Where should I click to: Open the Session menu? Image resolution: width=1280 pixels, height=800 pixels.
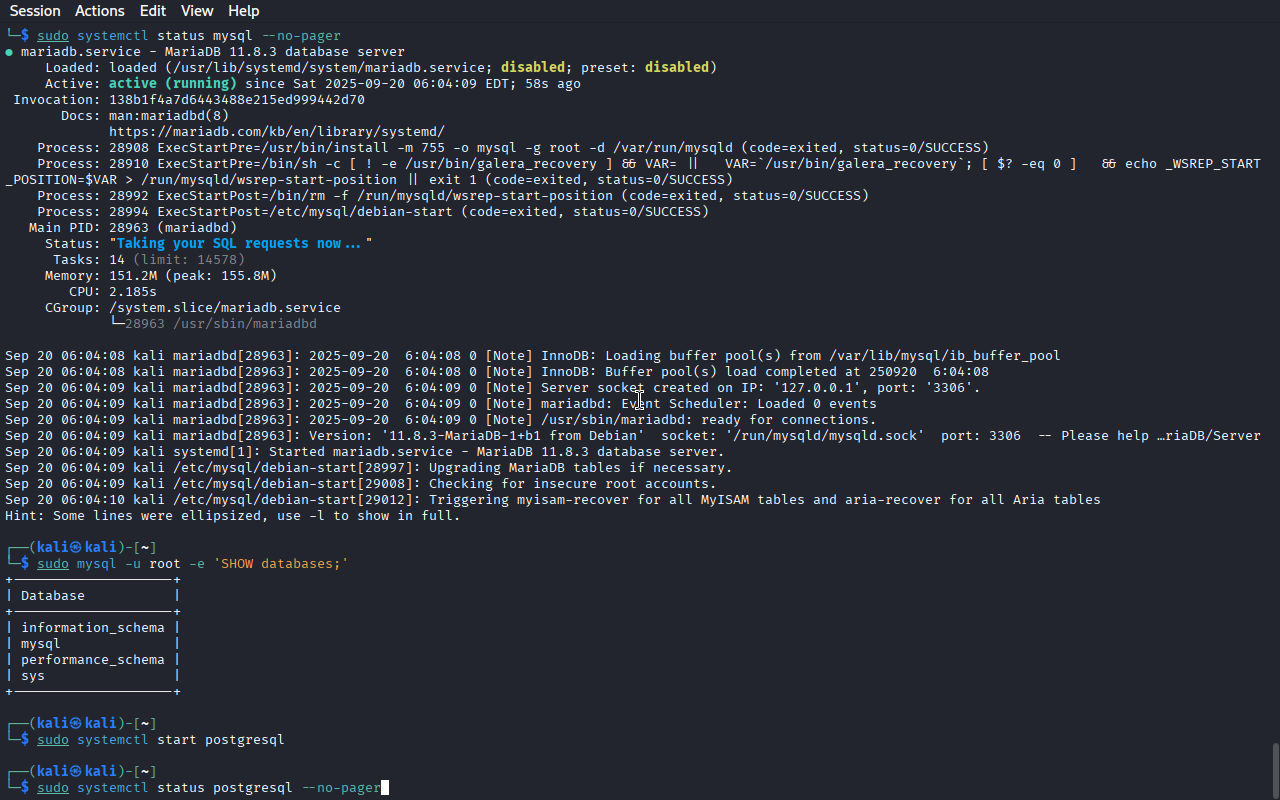pos(35,11)
